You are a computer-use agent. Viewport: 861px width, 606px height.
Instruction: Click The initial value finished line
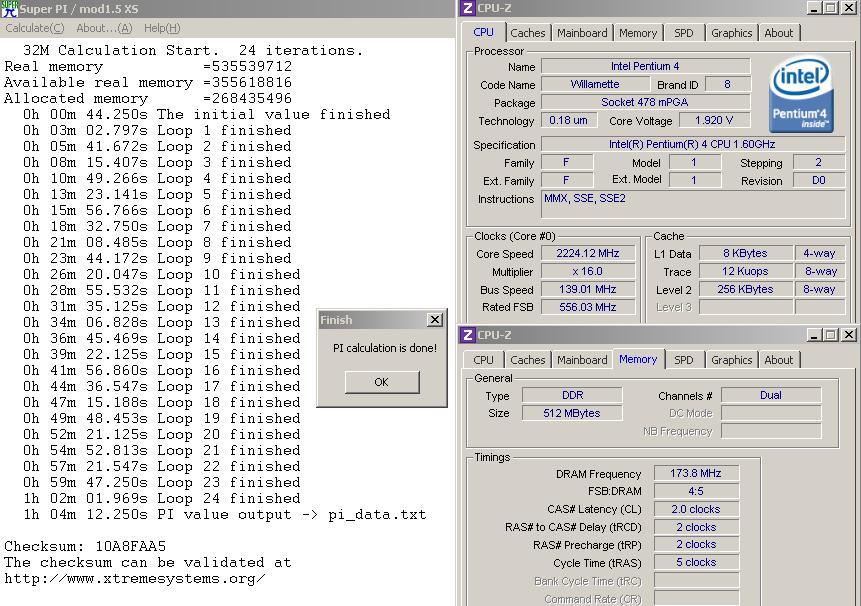click(x=206, y=114)
